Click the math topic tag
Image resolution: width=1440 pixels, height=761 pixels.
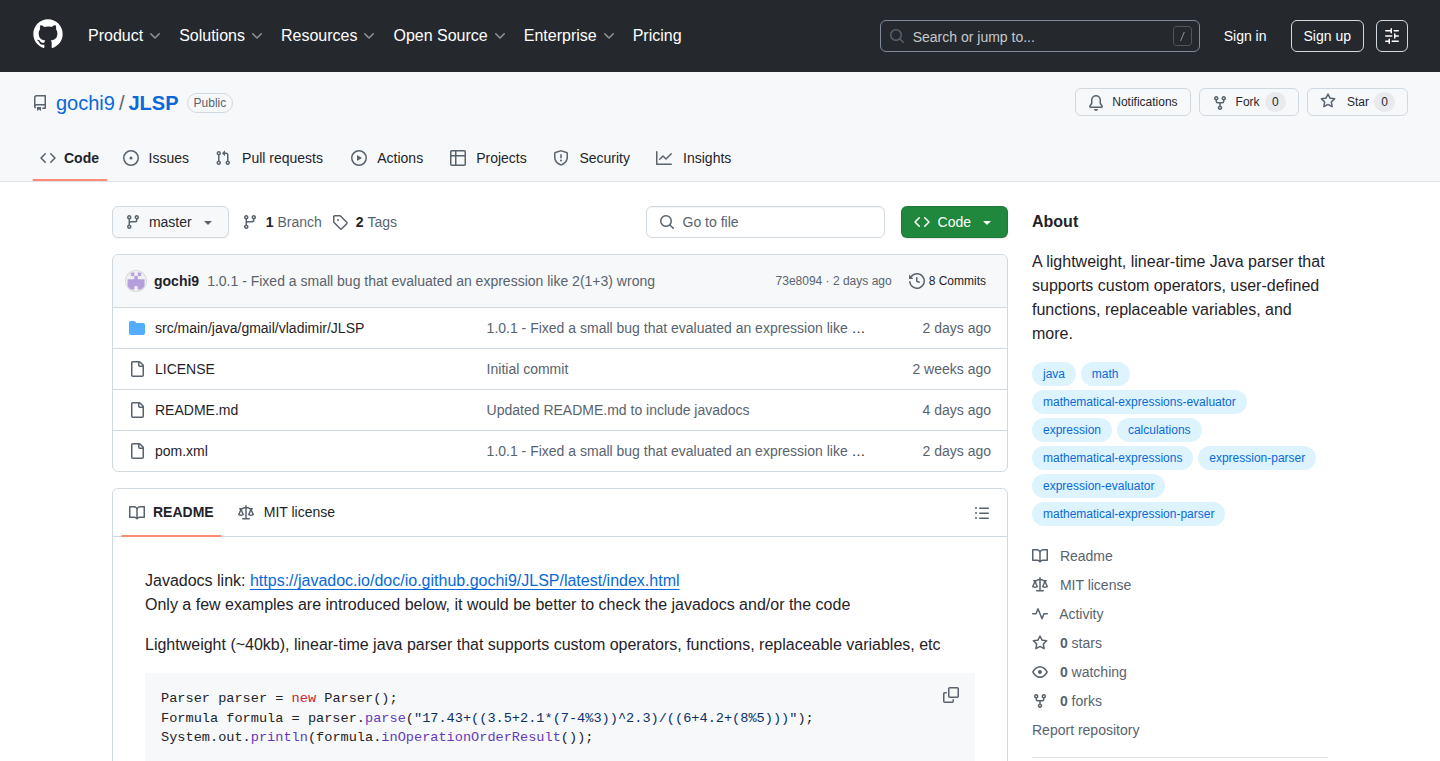pyautogui.click(x=1105, y=374)
